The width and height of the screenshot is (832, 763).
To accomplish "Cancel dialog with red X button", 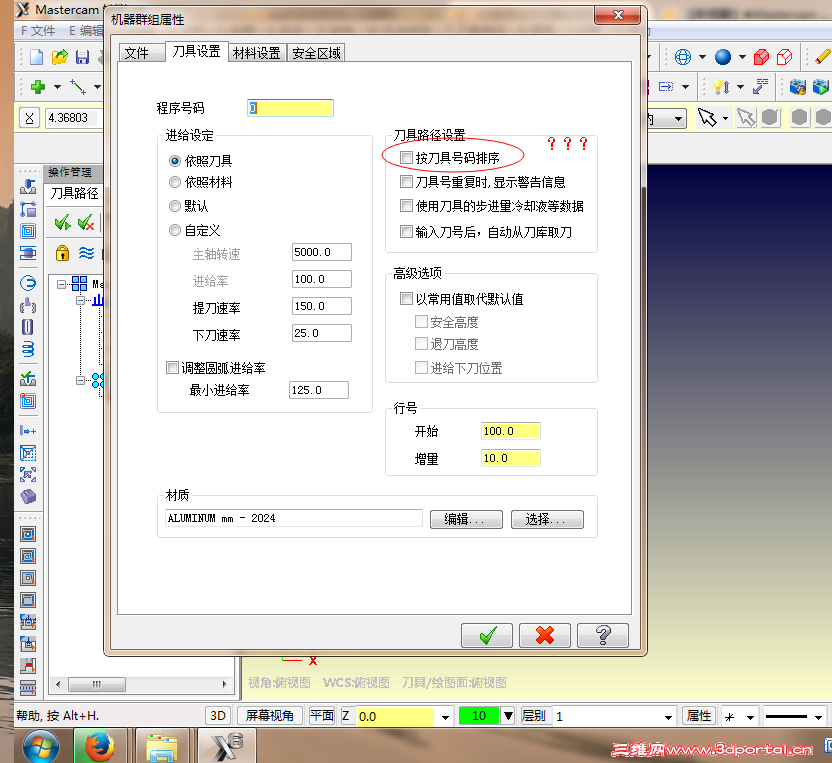I will point(544,635).
